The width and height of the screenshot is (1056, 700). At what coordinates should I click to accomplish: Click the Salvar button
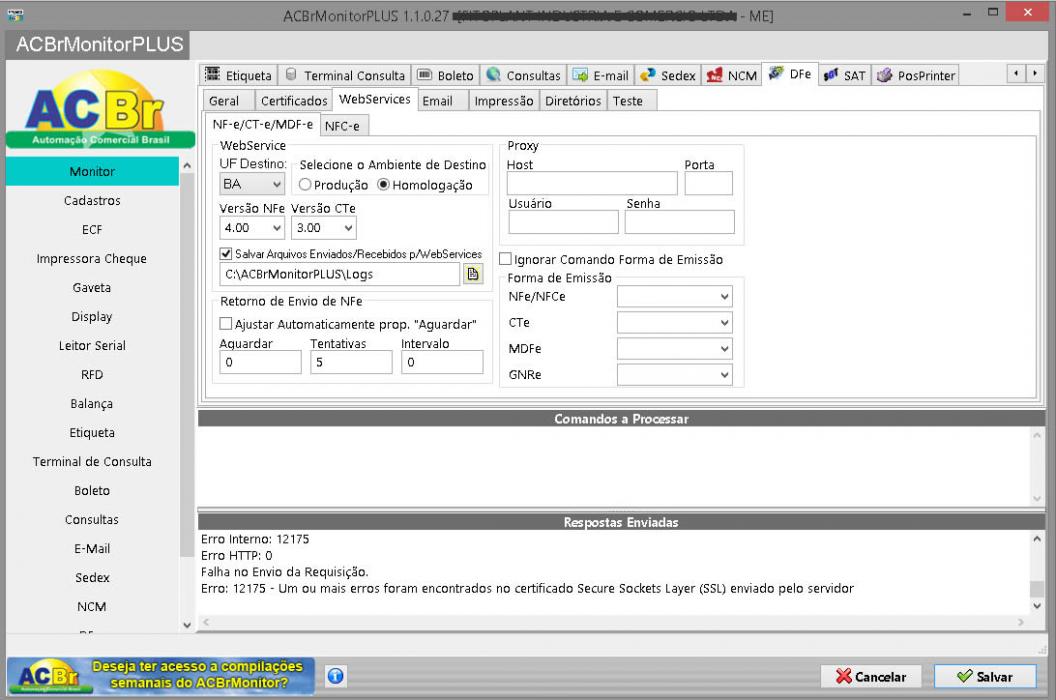[985, 676]
